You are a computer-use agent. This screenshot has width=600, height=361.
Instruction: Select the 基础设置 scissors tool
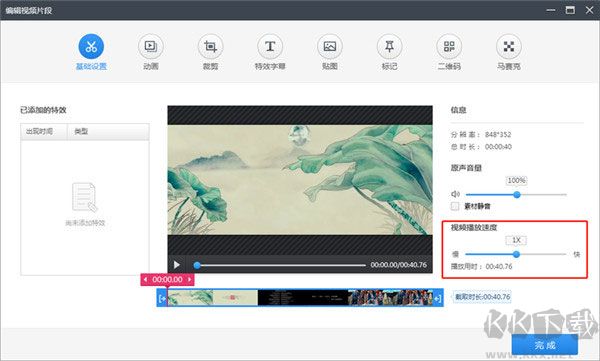pyautogui.click(x=91, y=47)
